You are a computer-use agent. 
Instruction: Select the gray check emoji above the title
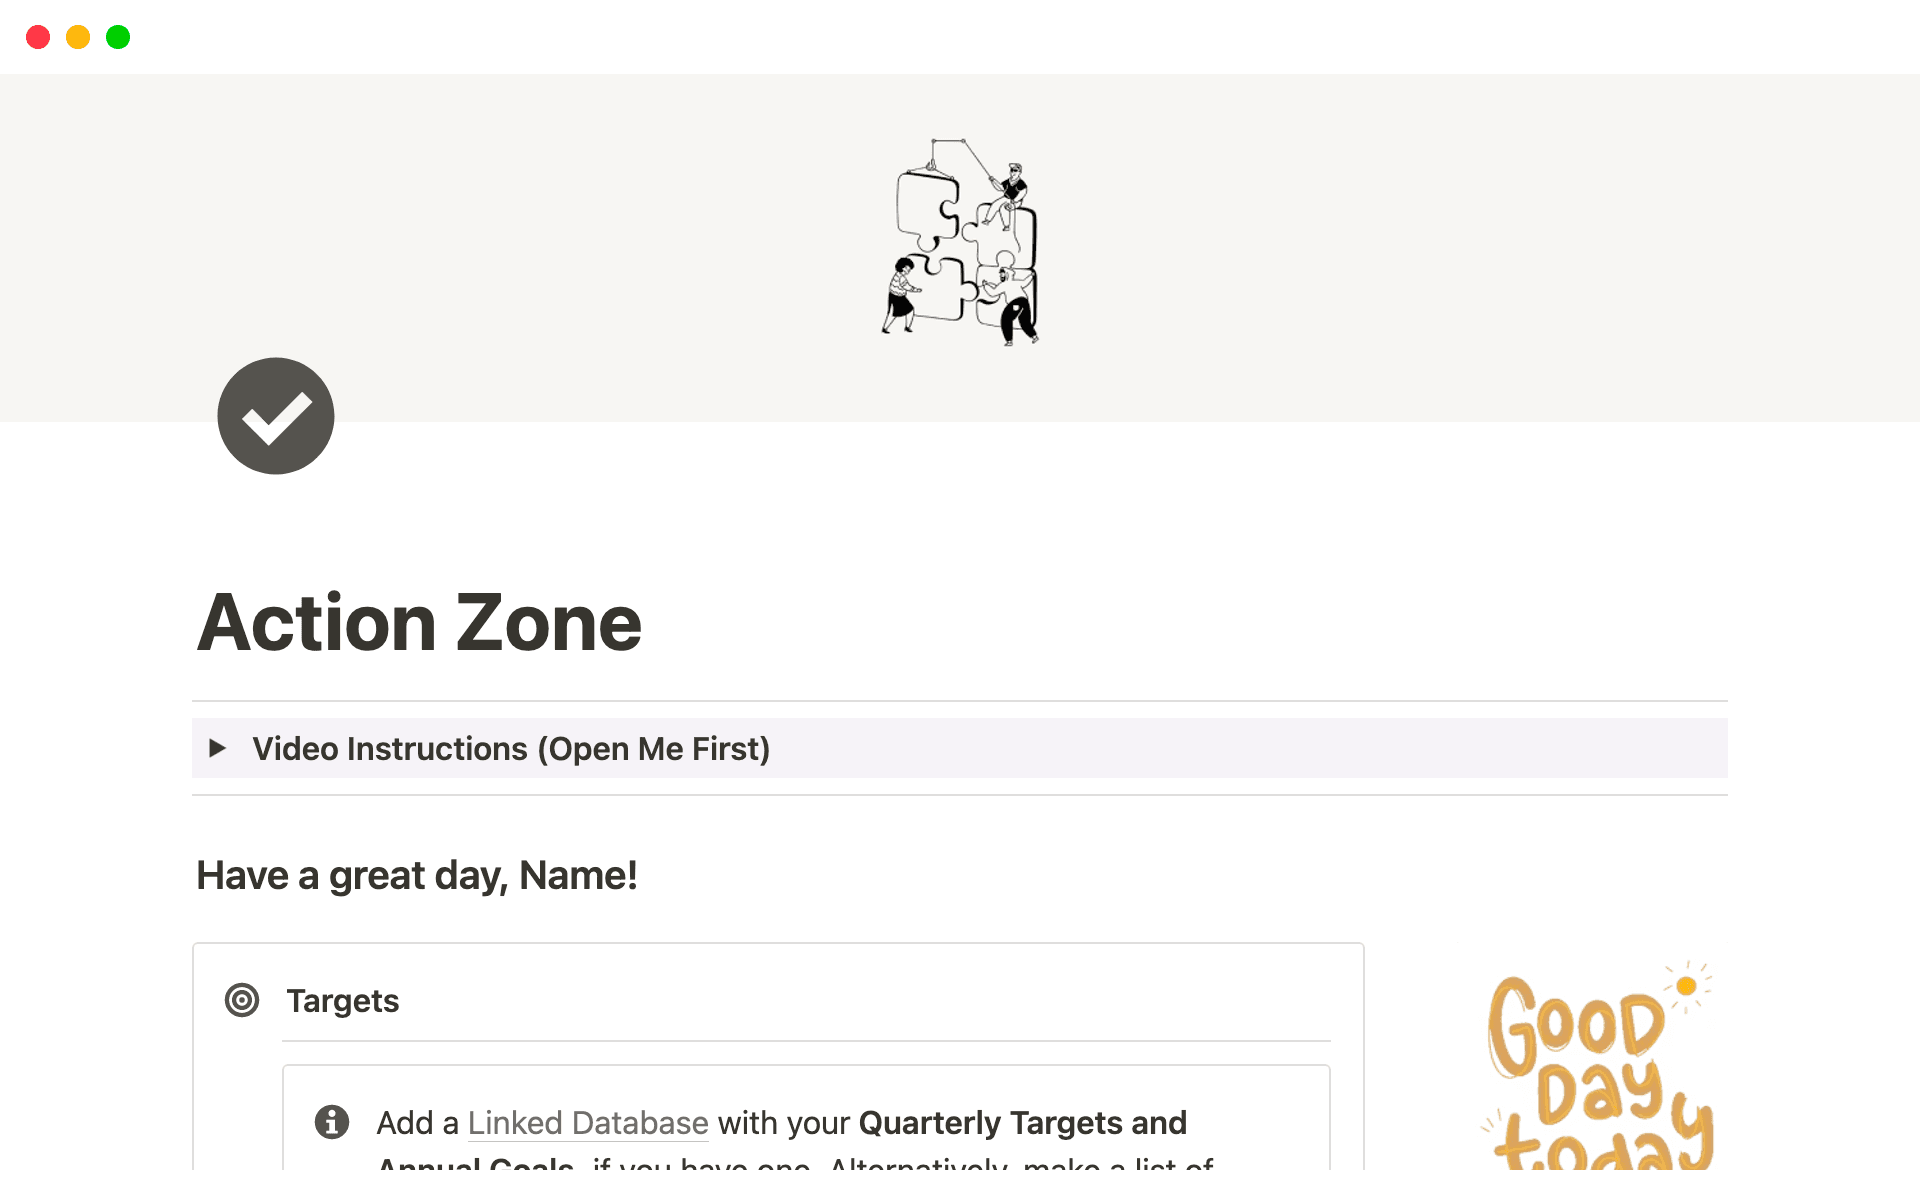pyautogui.click(x=275, y=415)
